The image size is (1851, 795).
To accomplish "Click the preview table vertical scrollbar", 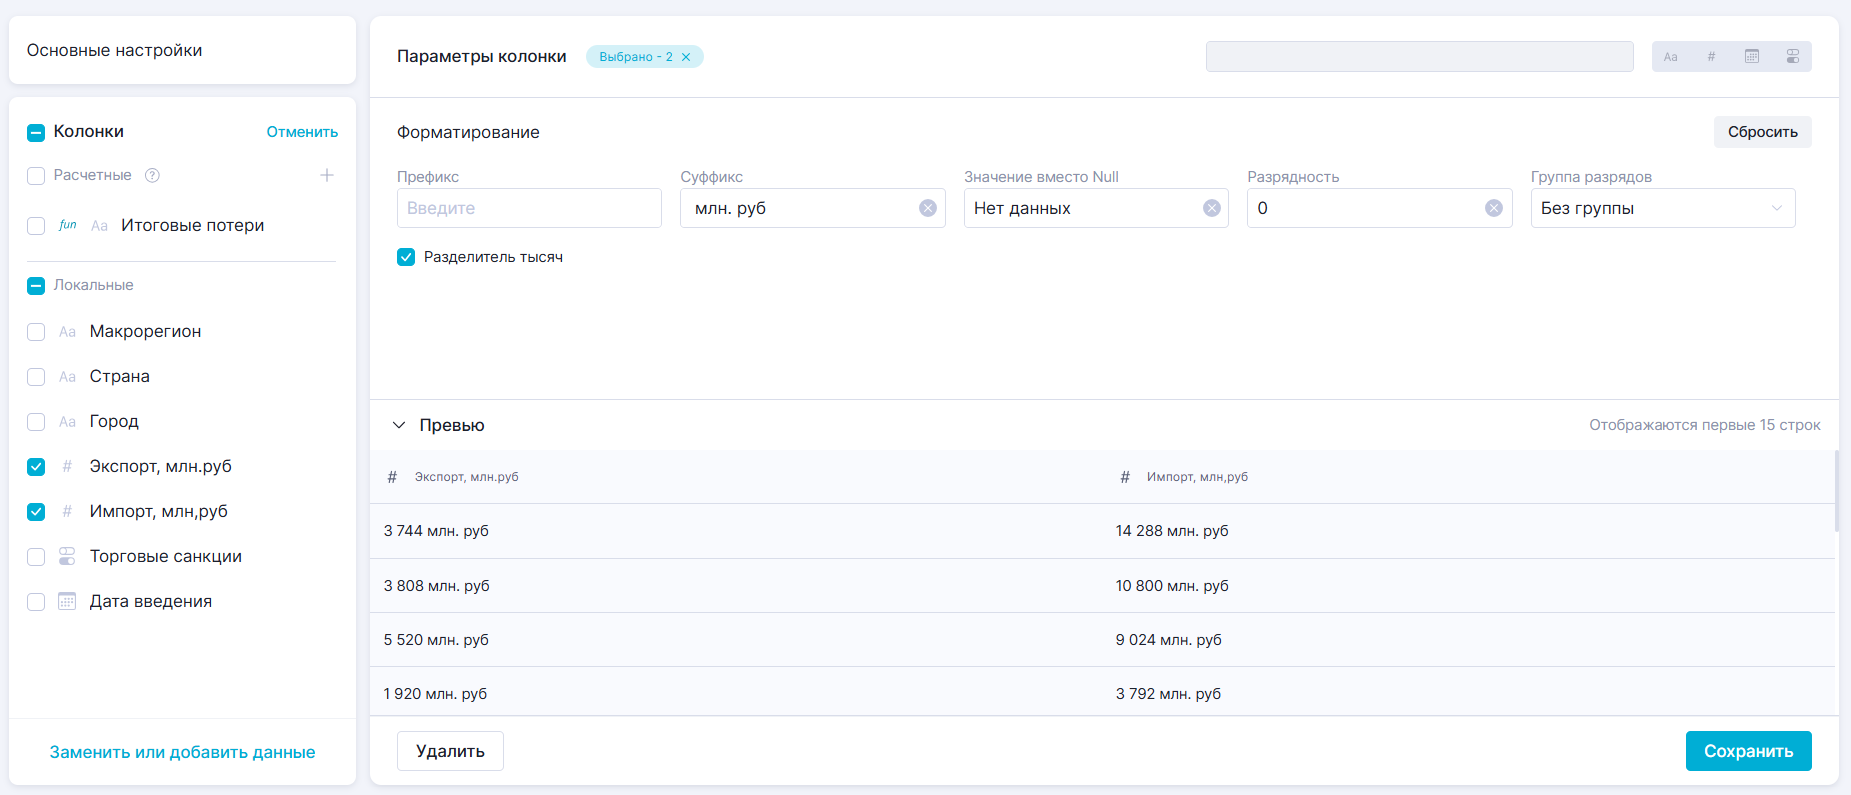I will click(1836, 490).
